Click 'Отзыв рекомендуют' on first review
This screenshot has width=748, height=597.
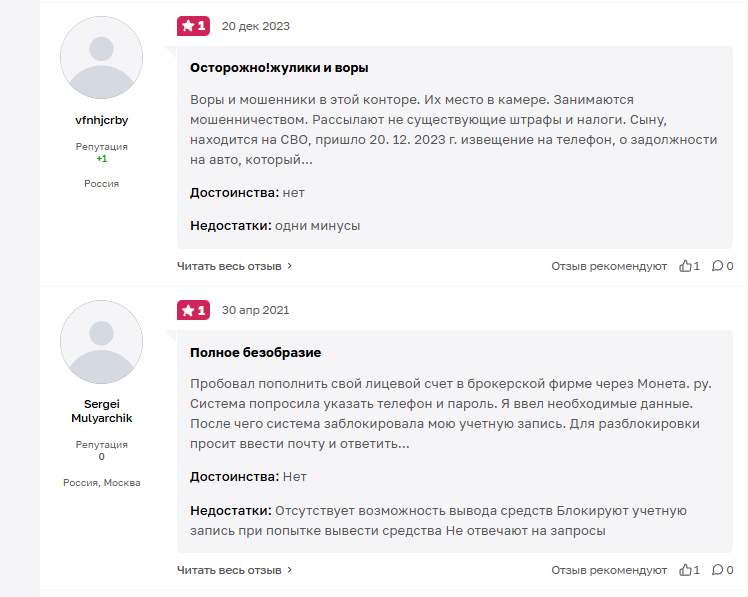point(609,266)
